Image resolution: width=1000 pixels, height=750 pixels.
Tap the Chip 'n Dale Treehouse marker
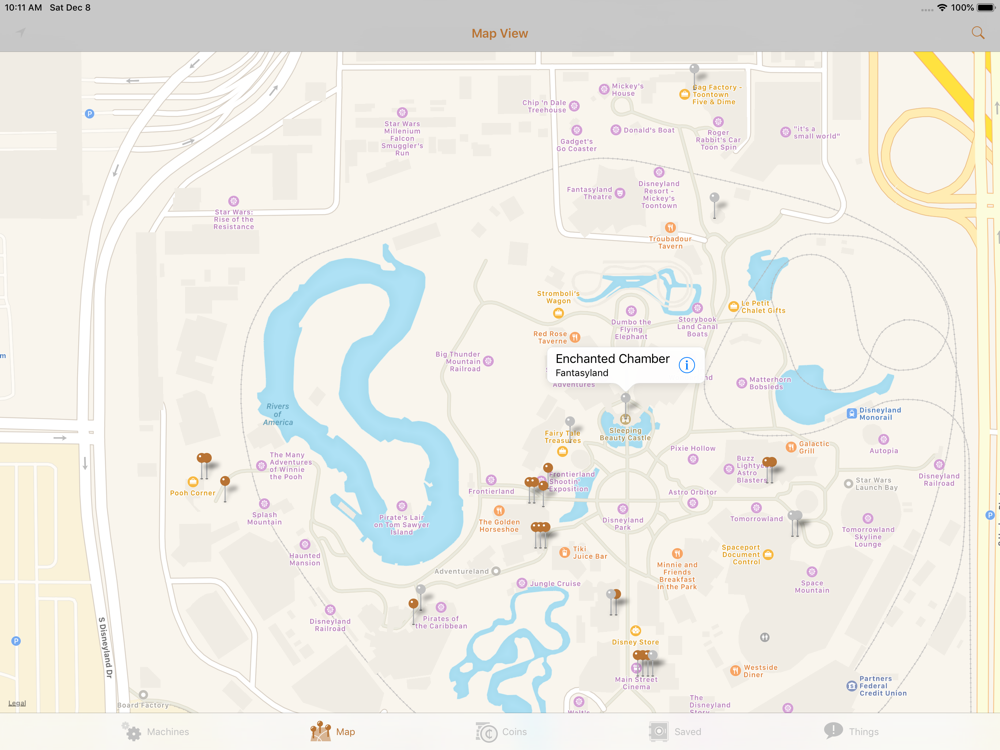[574, 106]
